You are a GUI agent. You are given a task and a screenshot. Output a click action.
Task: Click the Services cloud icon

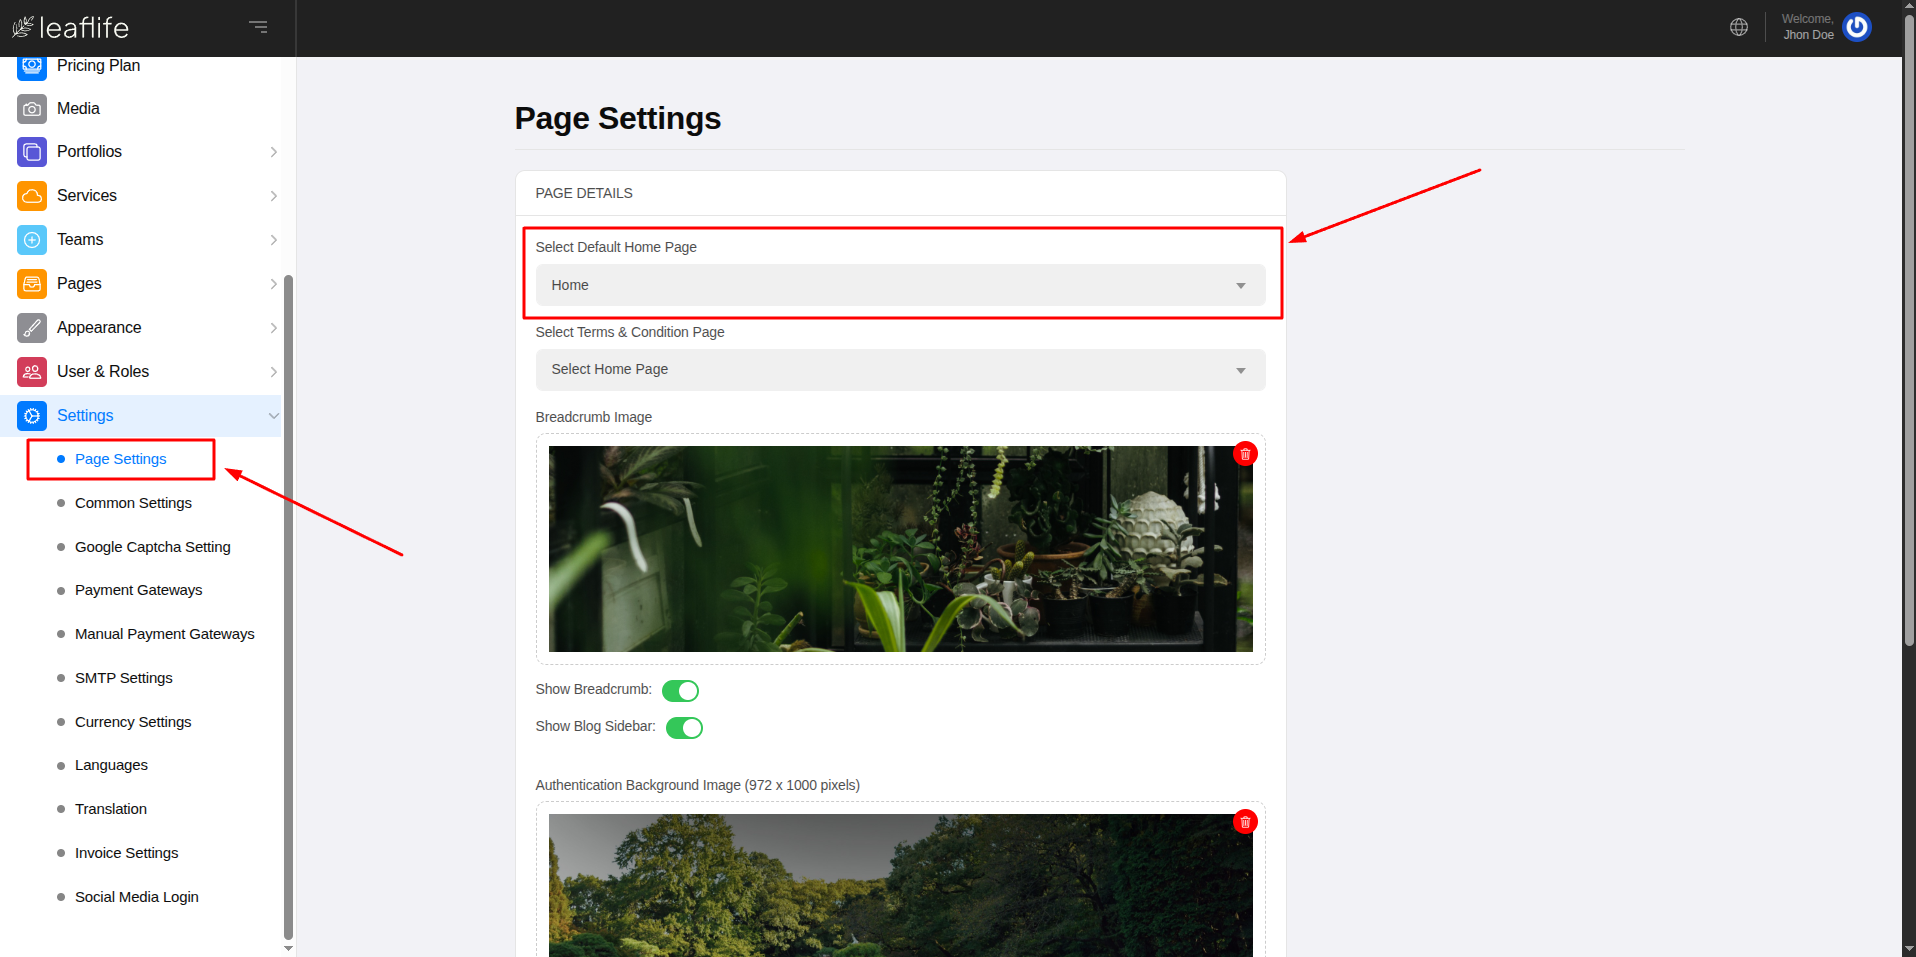[32, 196]
